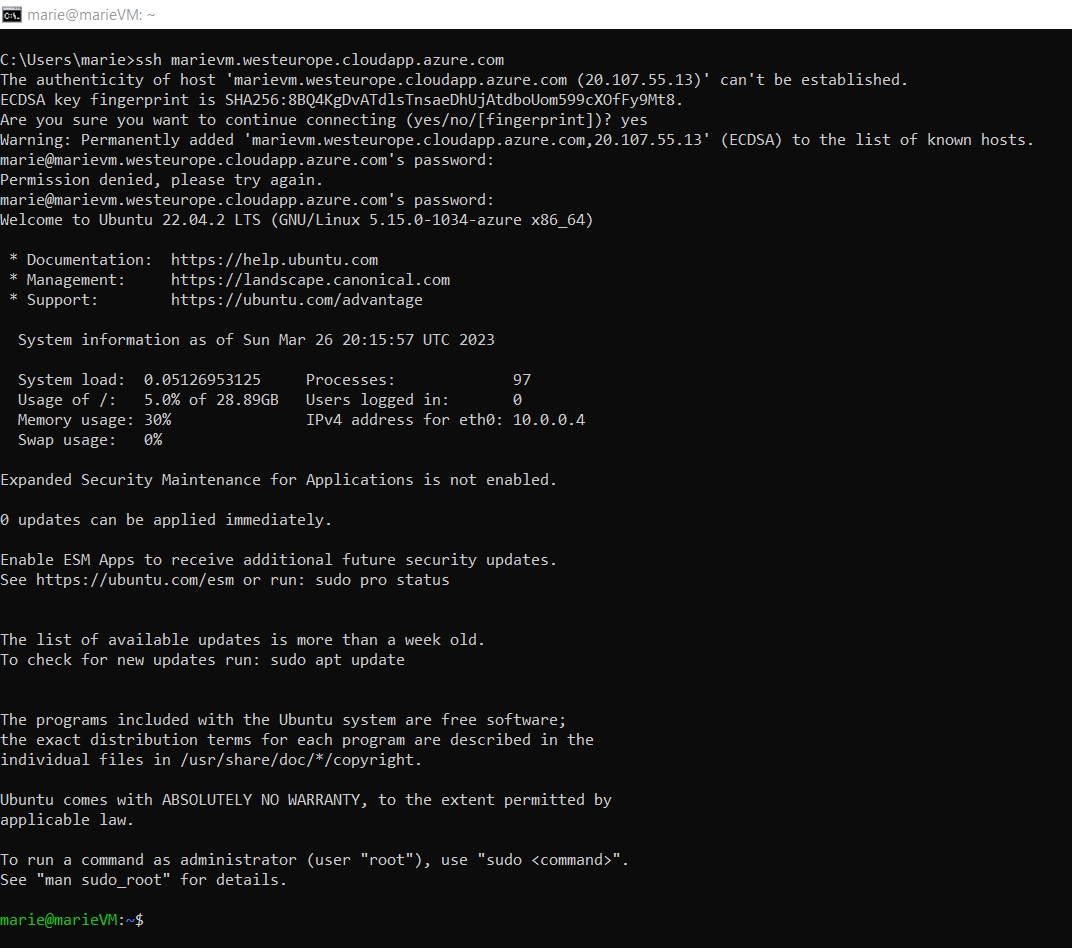Open the https://ubuntu.com/advantage support URL
The height and width of the screenshot is (948, 1072).
coord(297,300)
